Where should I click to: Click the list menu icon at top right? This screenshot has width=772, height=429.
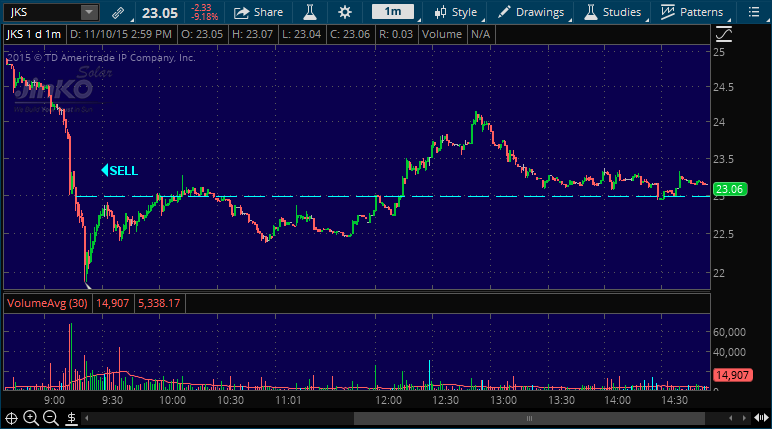[x=754, y=12]
